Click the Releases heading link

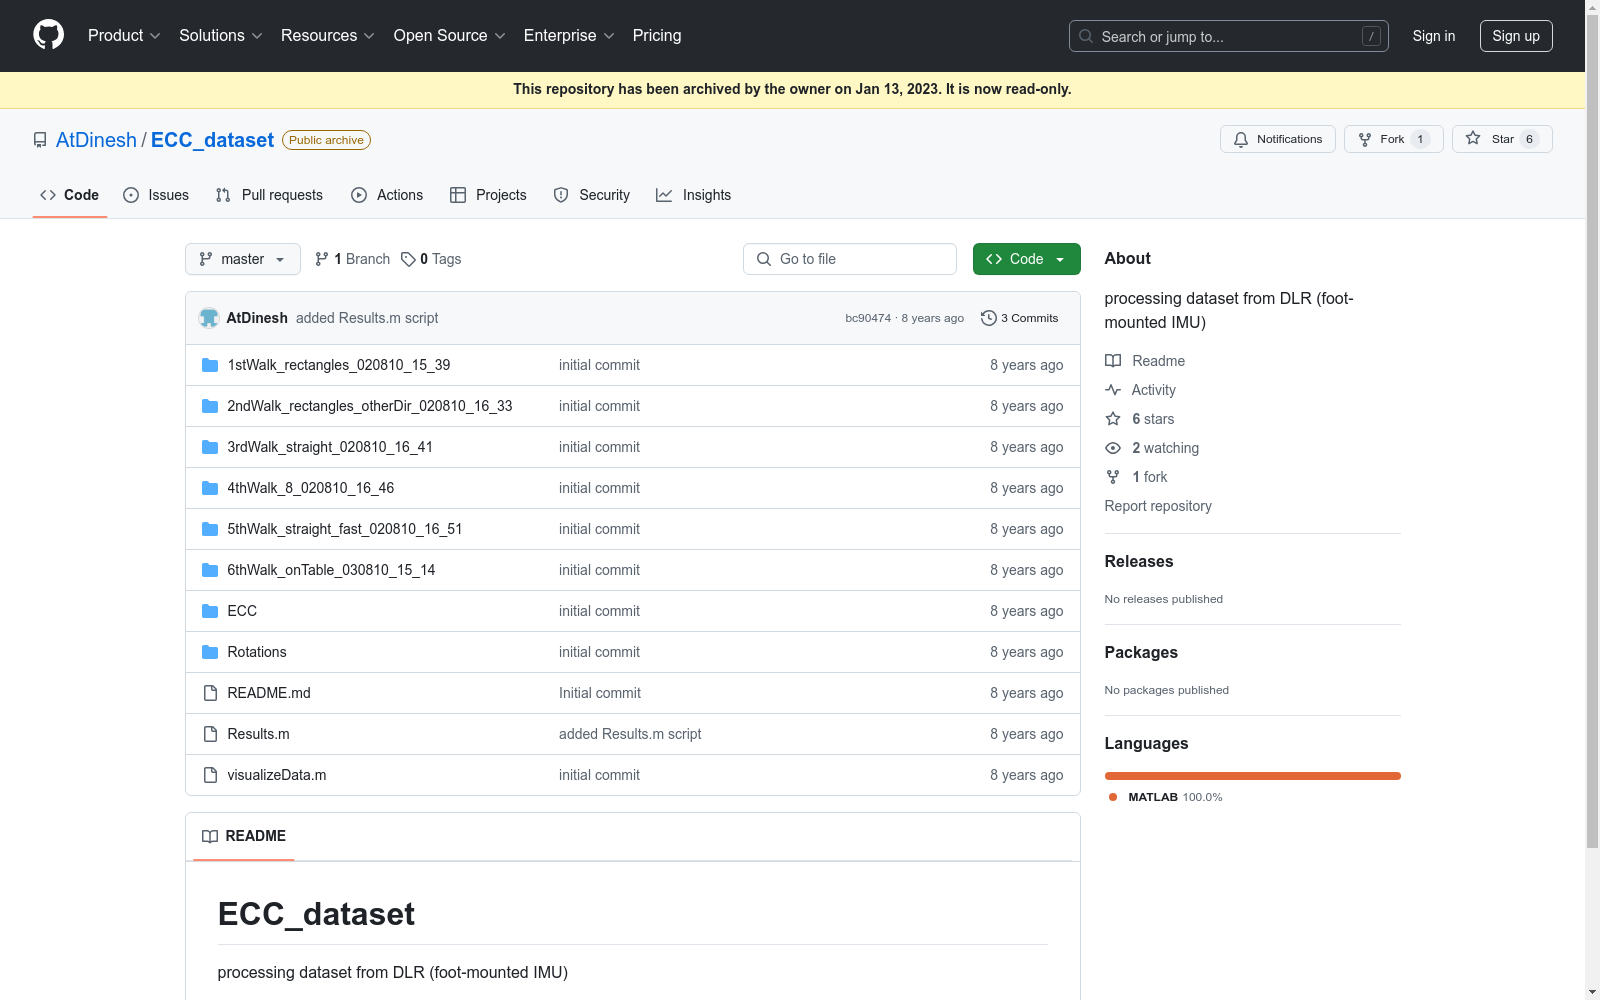pos(1139,562)
